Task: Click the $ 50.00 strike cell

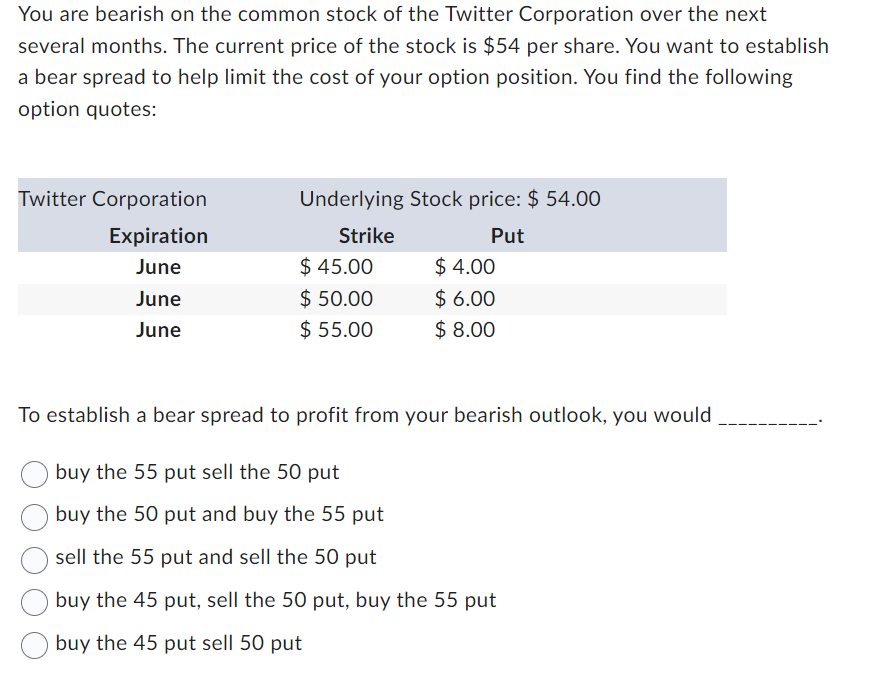Action: click(x=336, y=299)
